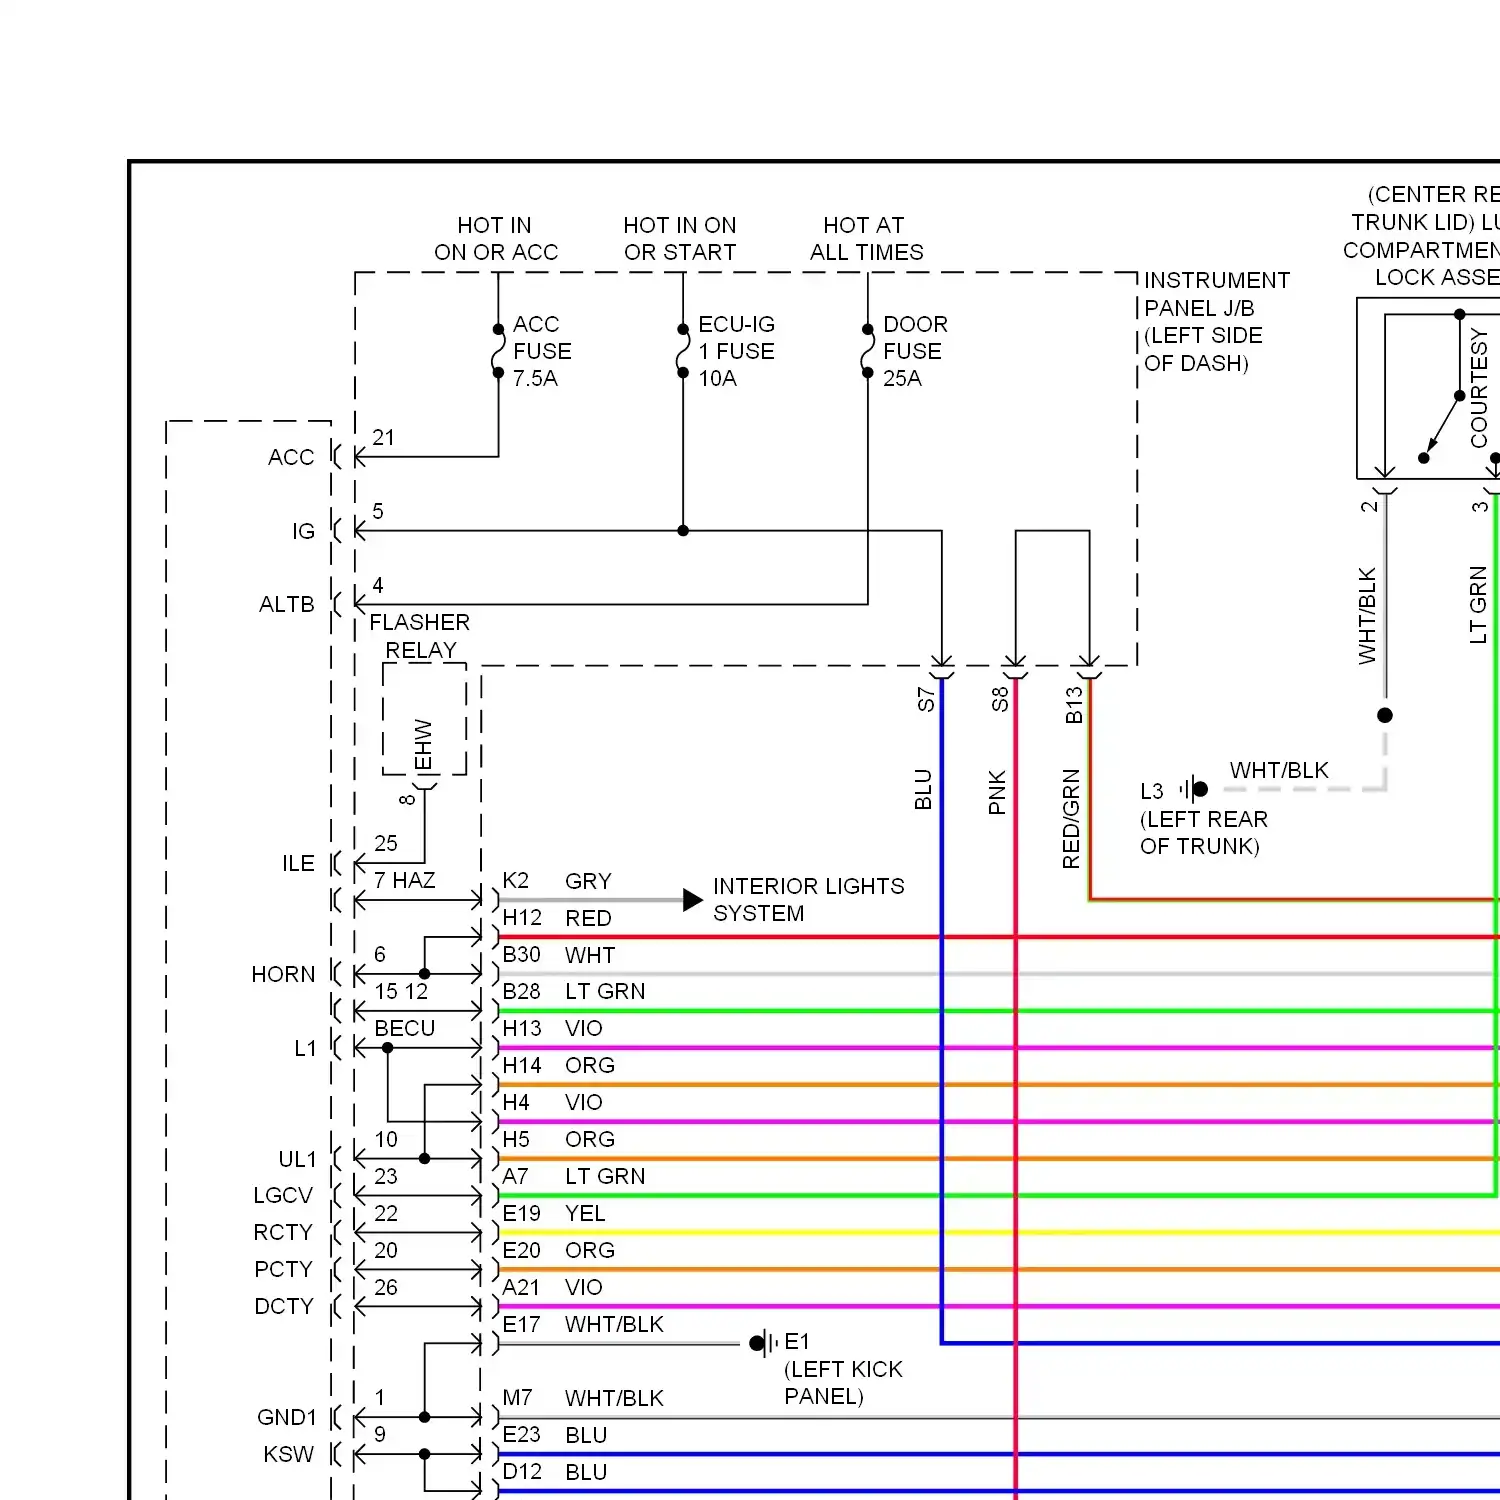This screenshot has width=1500, height=1500.
Task: Select the D12 connector pin label
Action: [x=522, y=1471]
